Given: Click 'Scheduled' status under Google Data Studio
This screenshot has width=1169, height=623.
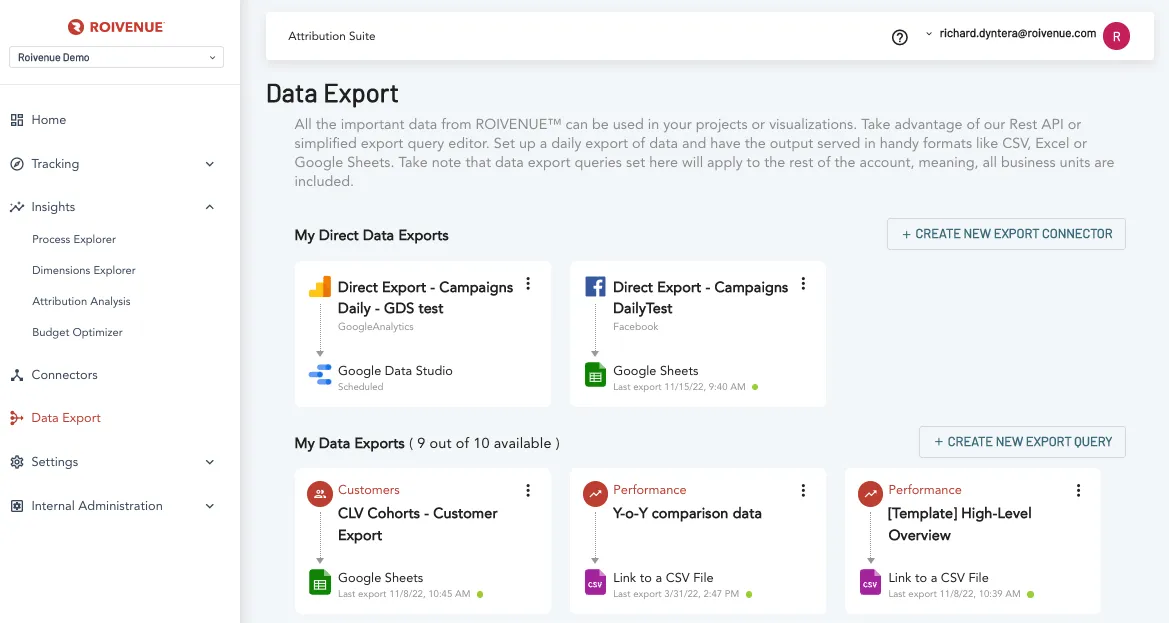Looking at the screenshot, I should point(361,387).
